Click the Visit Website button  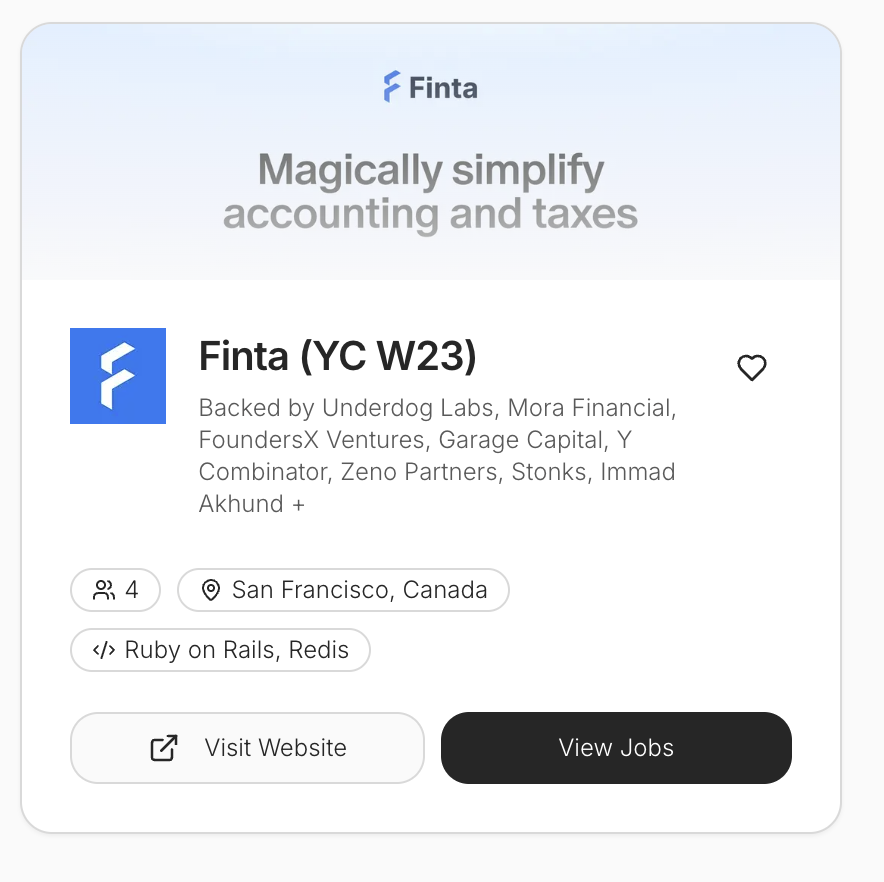tap(247, 747)
